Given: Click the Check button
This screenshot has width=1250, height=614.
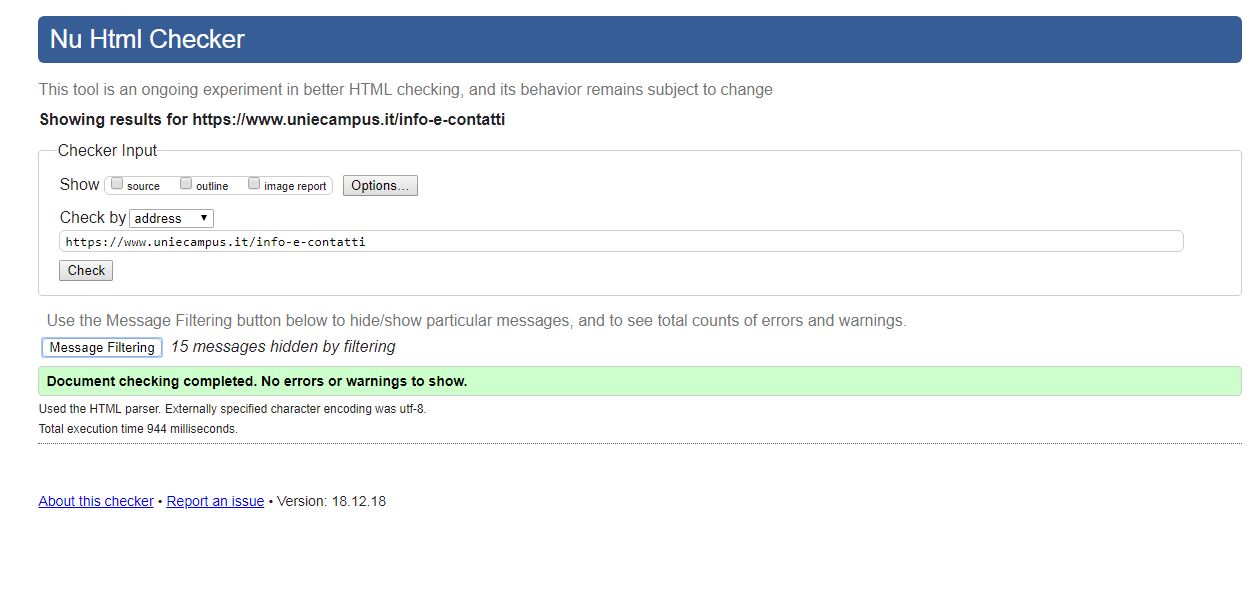Looking at the screenshot, I should click(x=86, y=271).
